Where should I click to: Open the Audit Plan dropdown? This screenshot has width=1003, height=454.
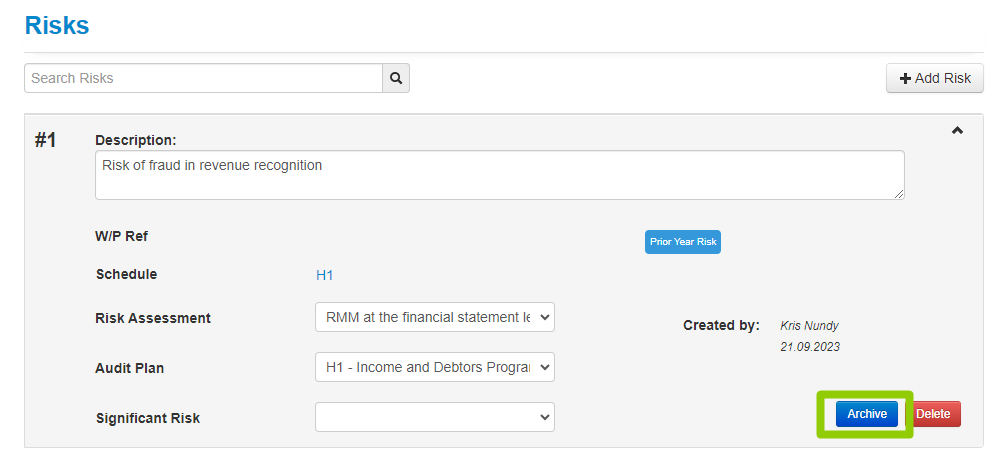pyautogui.click(x=434, y=367)
